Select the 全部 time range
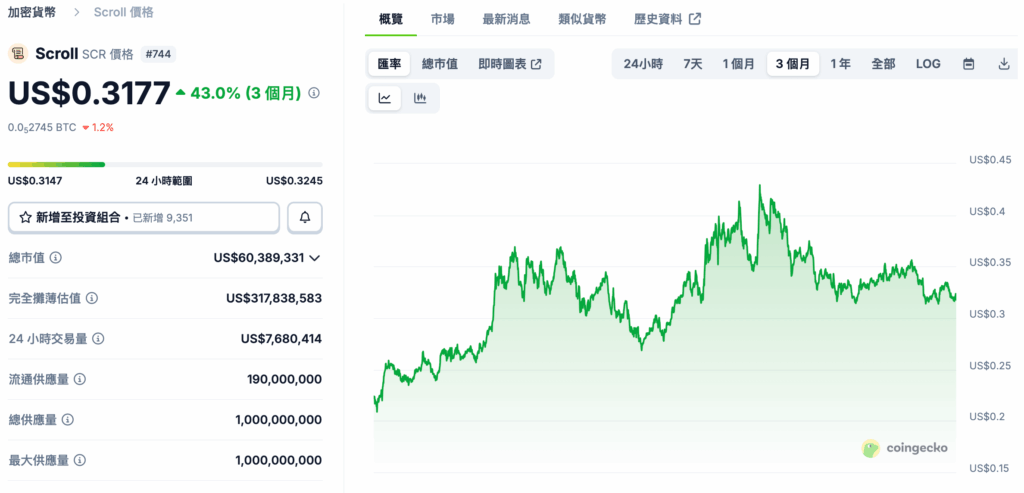Viewport: 1024px width, 493px height. click(883, 64)
